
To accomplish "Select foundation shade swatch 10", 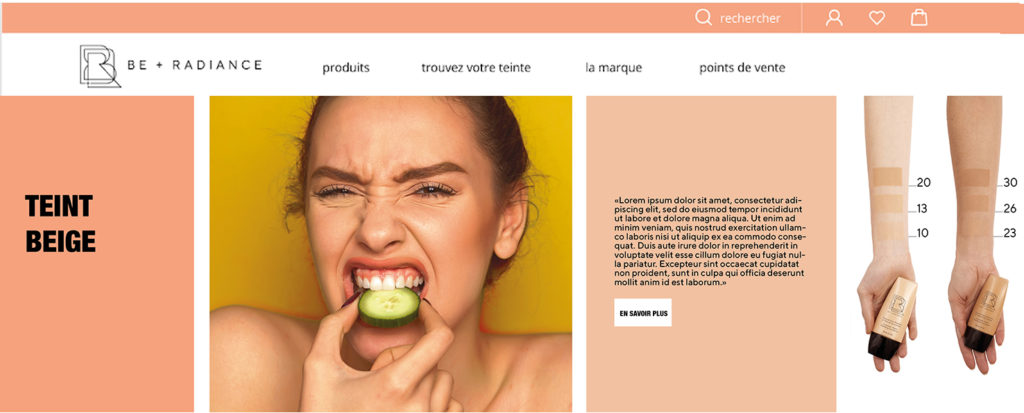I will 888,228.
